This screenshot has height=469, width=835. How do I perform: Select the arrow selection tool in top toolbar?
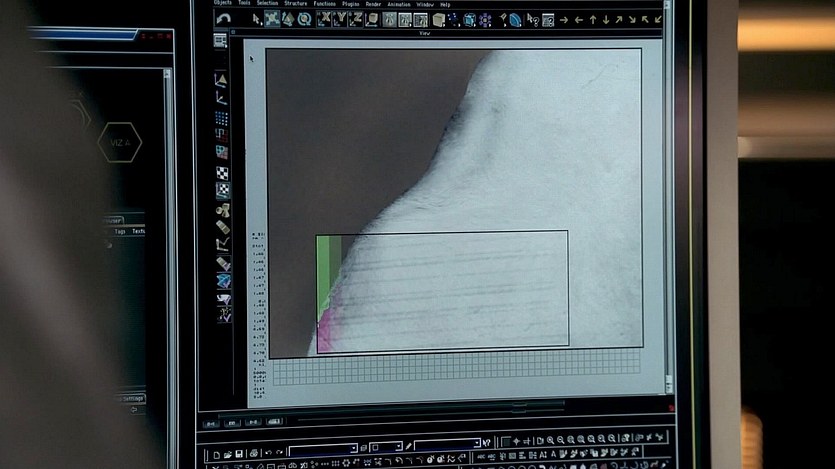click(256, 20)
